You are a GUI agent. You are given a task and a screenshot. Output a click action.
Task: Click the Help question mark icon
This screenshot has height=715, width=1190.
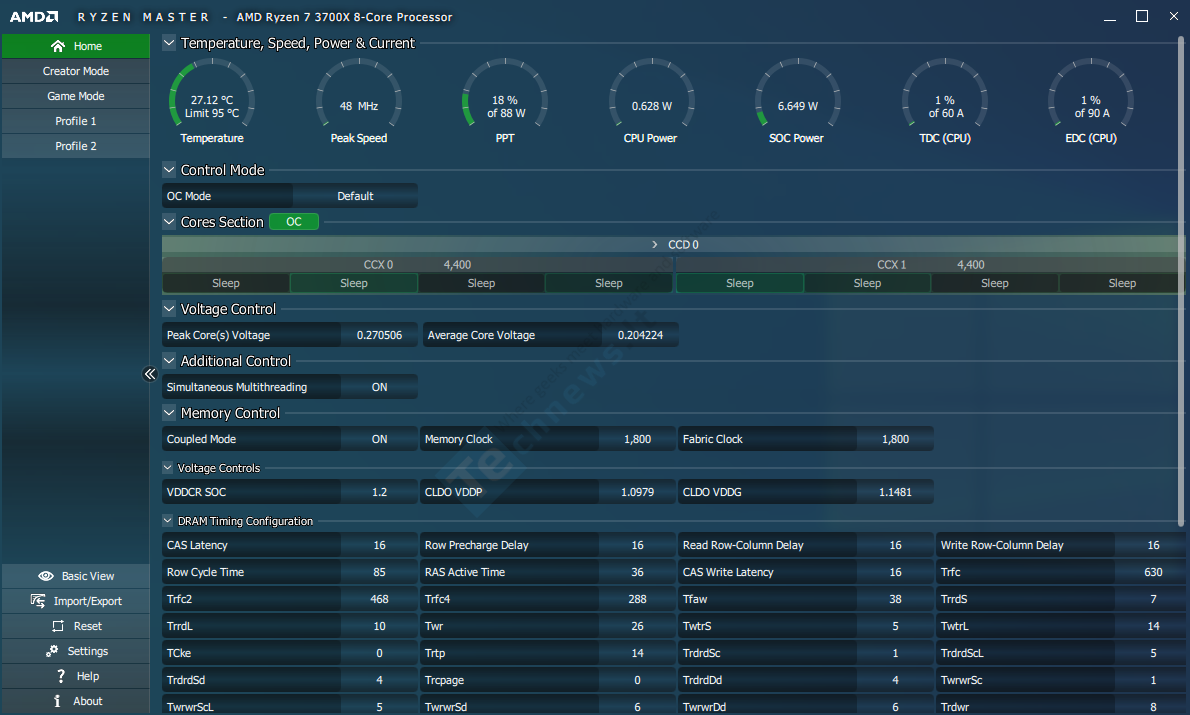click(61, 676)
